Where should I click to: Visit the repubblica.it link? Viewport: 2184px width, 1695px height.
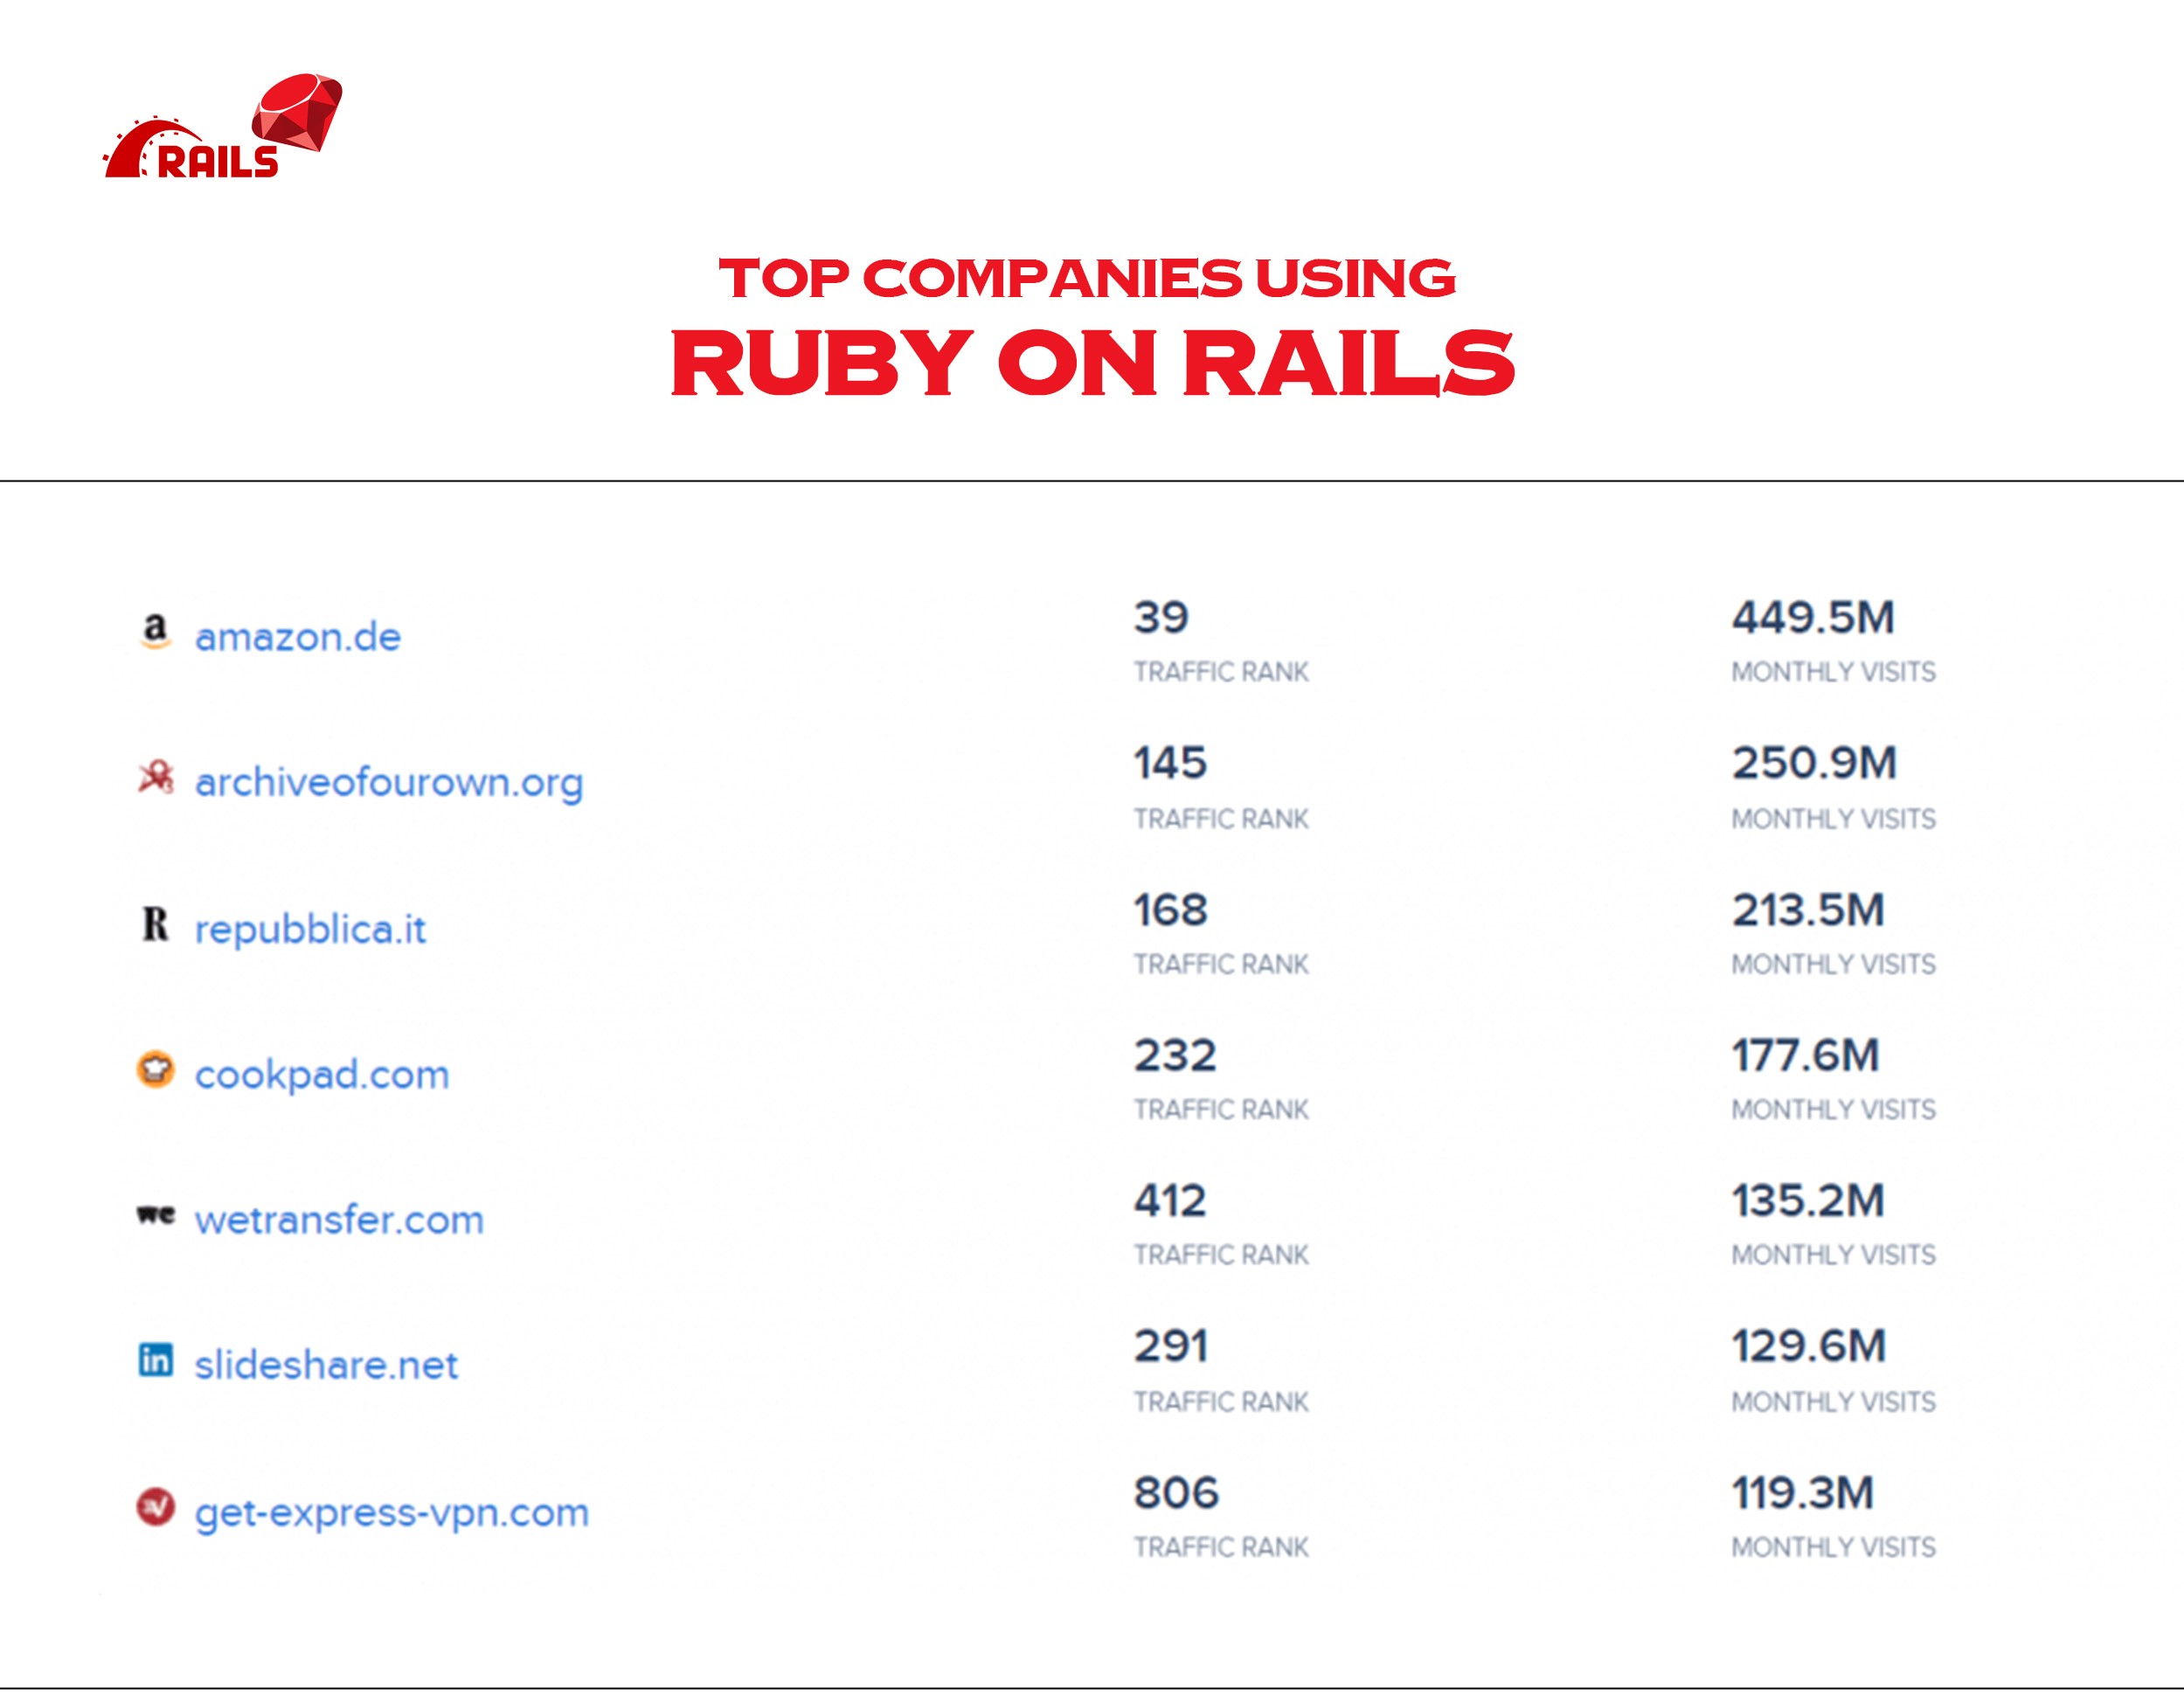coord(310,929)
